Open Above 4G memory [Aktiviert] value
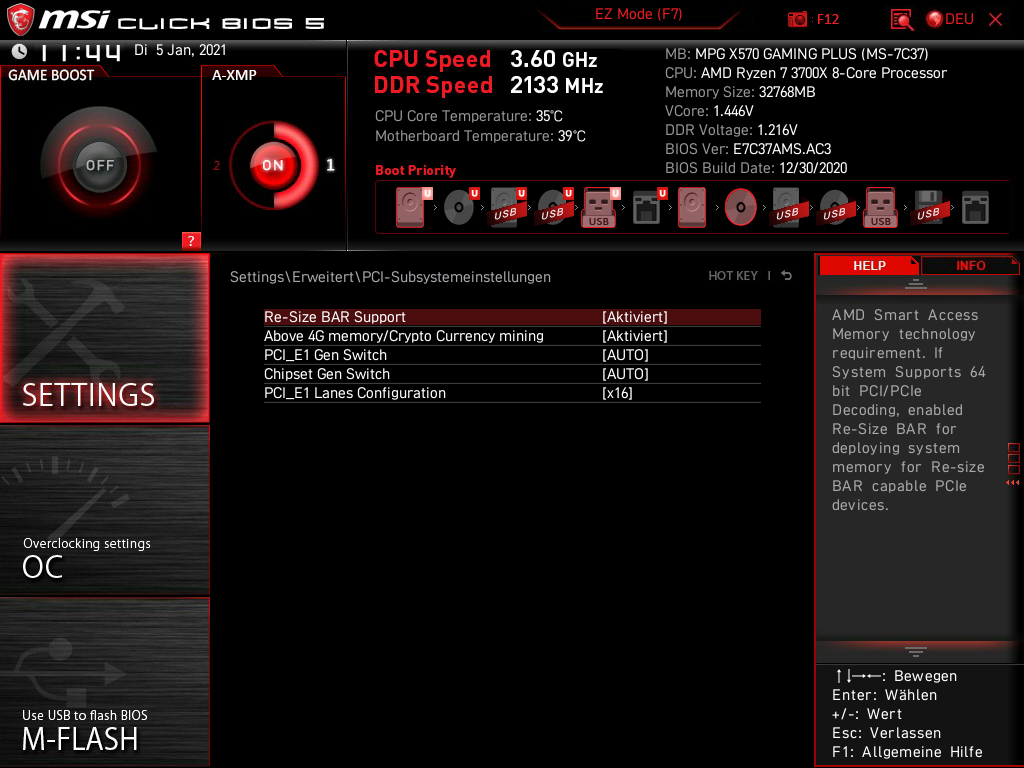The width and height of the screenshot is (1024, 768). coord(635,336)
